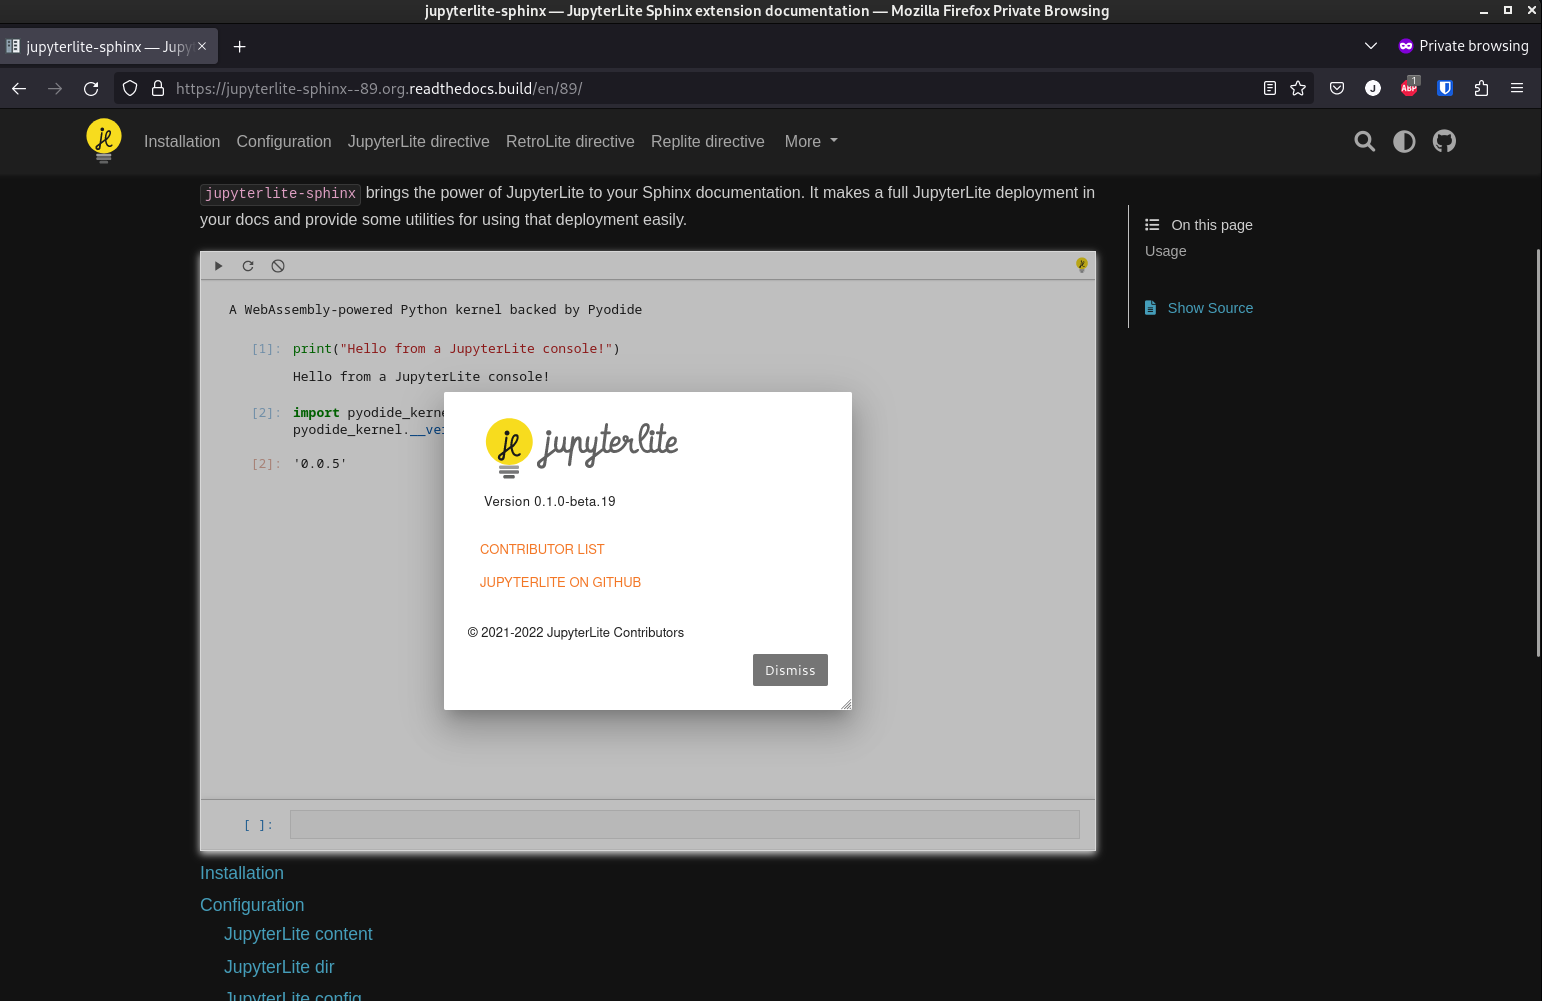
Task: Click the JupyterLite logo in the site navbar
Action: pyautogui.click(x=104, y=141)
